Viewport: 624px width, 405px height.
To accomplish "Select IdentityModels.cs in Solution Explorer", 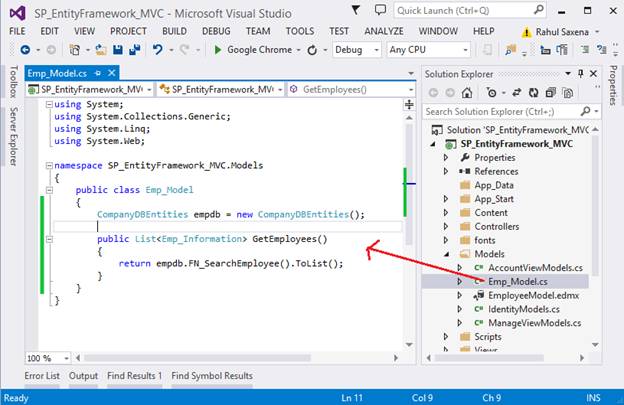I will click(x=524, y=310).
